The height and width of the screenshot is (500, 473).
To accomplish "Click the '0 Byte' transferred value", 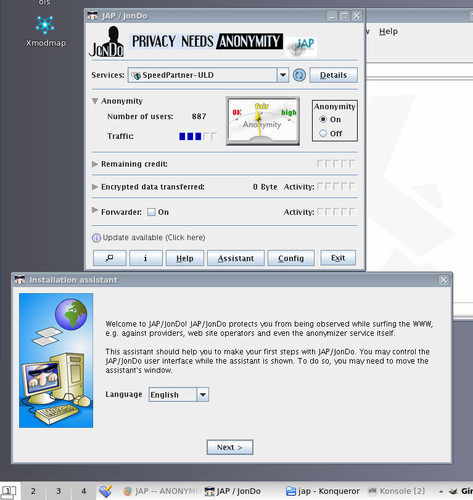I will 265,187.
